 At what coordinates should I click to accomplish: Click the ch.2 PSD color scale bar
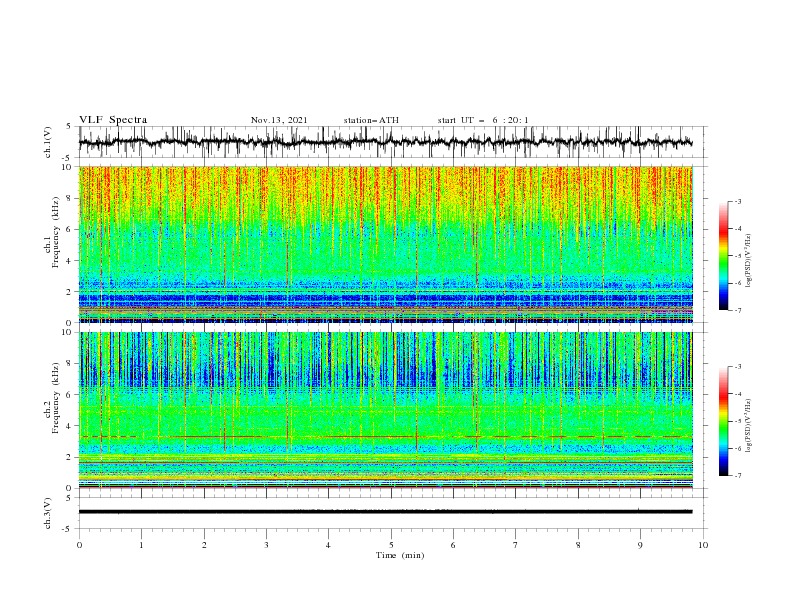click(723, 421)
